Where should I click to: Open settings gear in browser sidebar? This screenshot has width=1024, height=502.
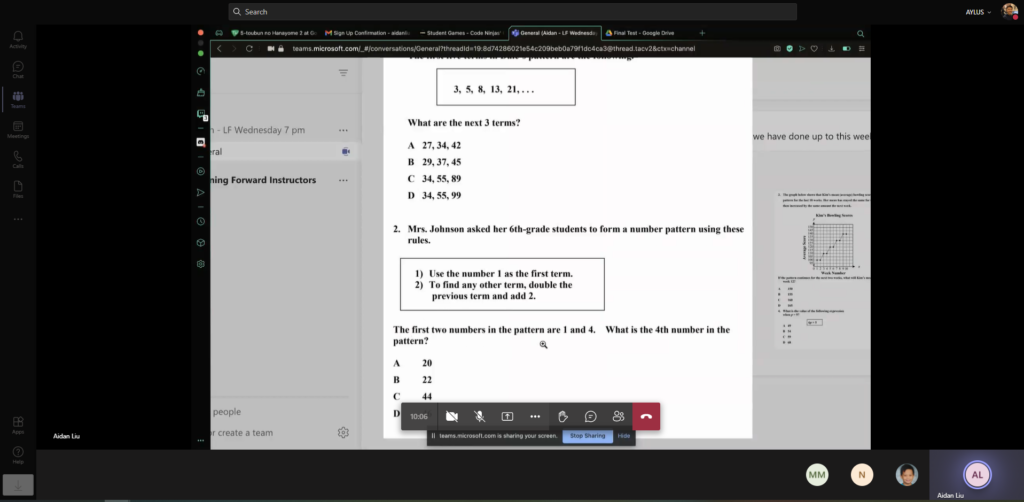[x=200, y=264]
